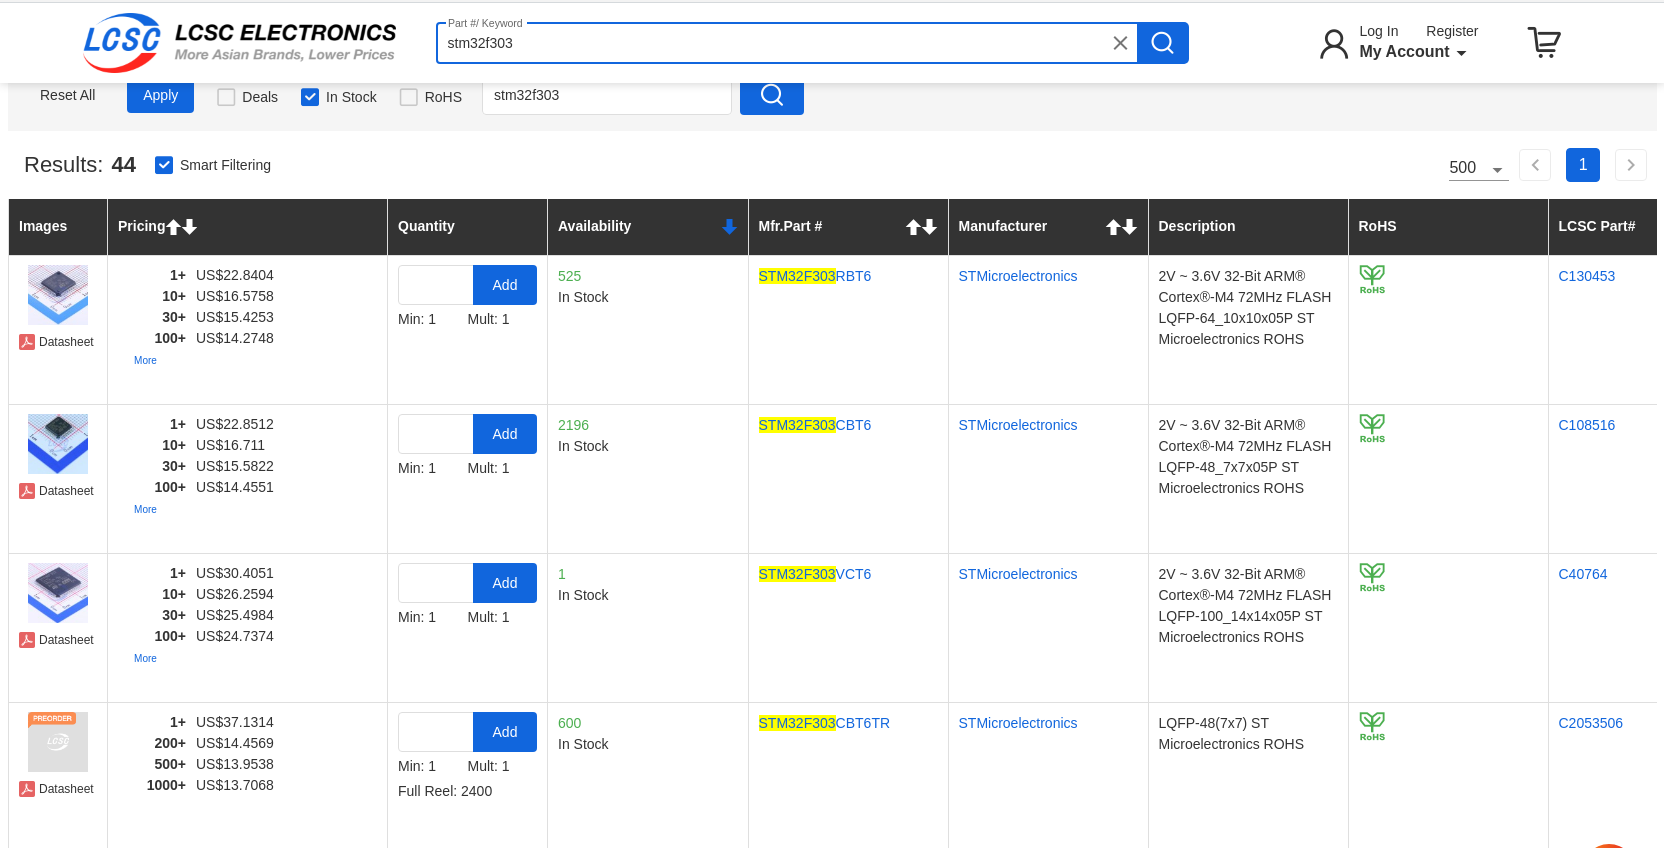Open LCSC part C130453

(1586, 276)
